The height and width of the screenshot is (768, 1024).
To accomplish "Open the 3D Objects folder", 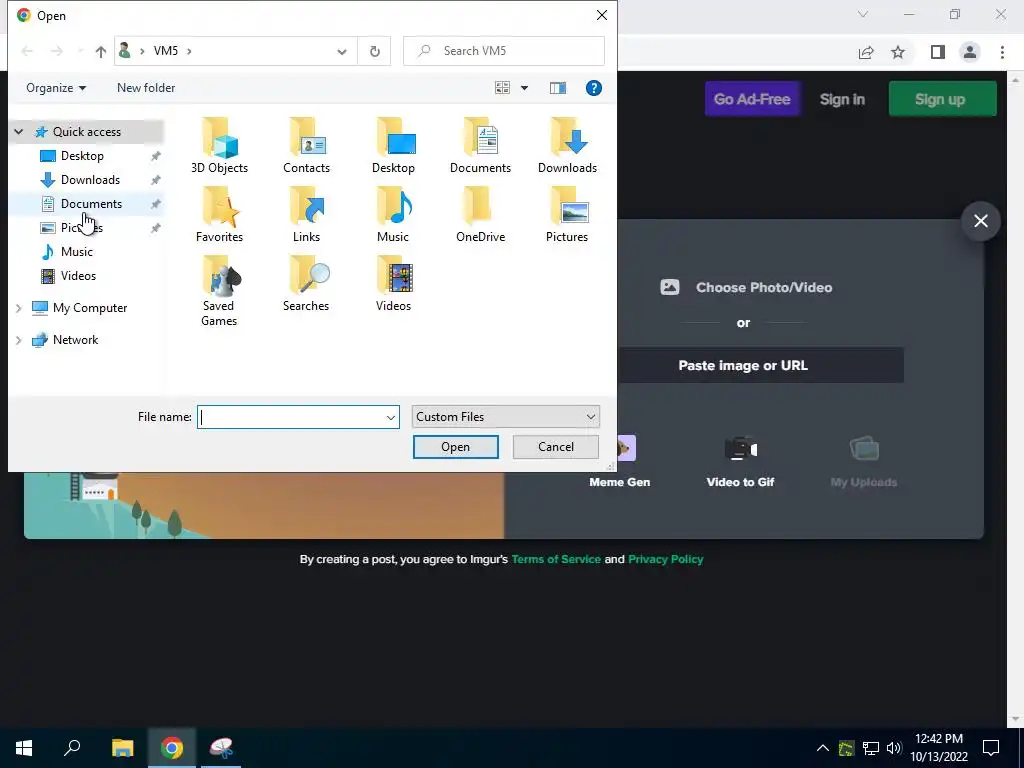I will click(219, 145).
